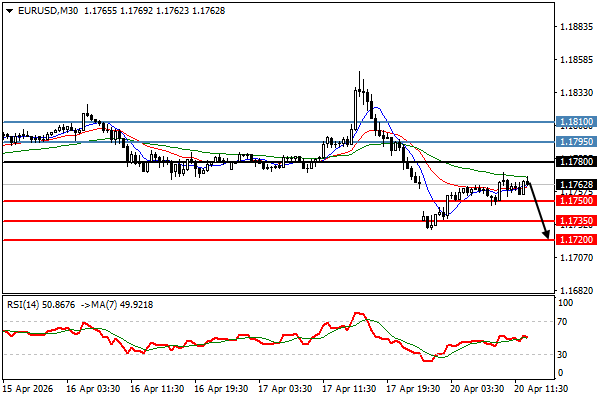Click the highest candlestick peak on 17 Apr

[x=359, y=74]
